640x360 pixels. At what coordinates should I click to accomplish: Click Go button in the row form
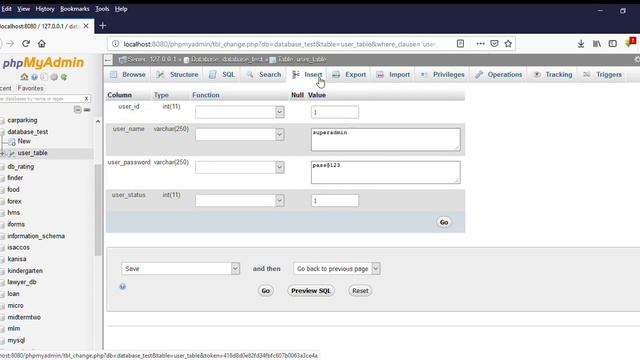(x=444, y=222)
